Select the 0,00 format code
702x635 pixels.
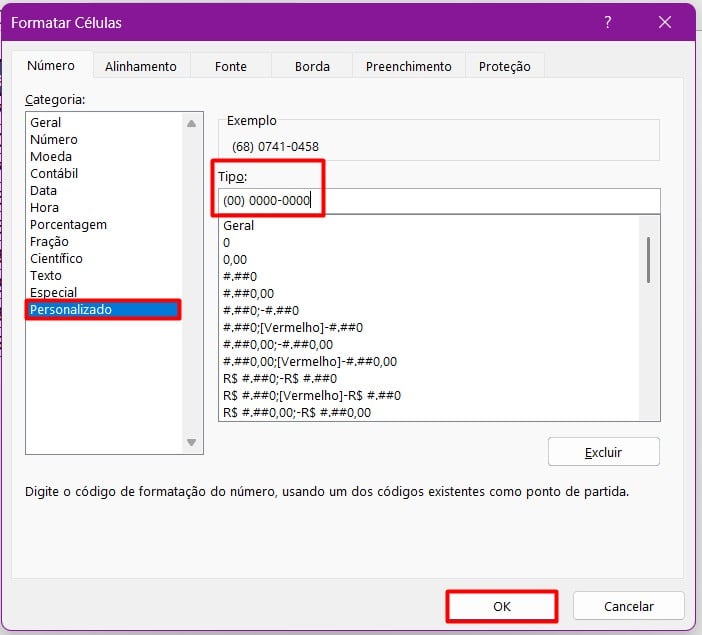tap(429, 259)
